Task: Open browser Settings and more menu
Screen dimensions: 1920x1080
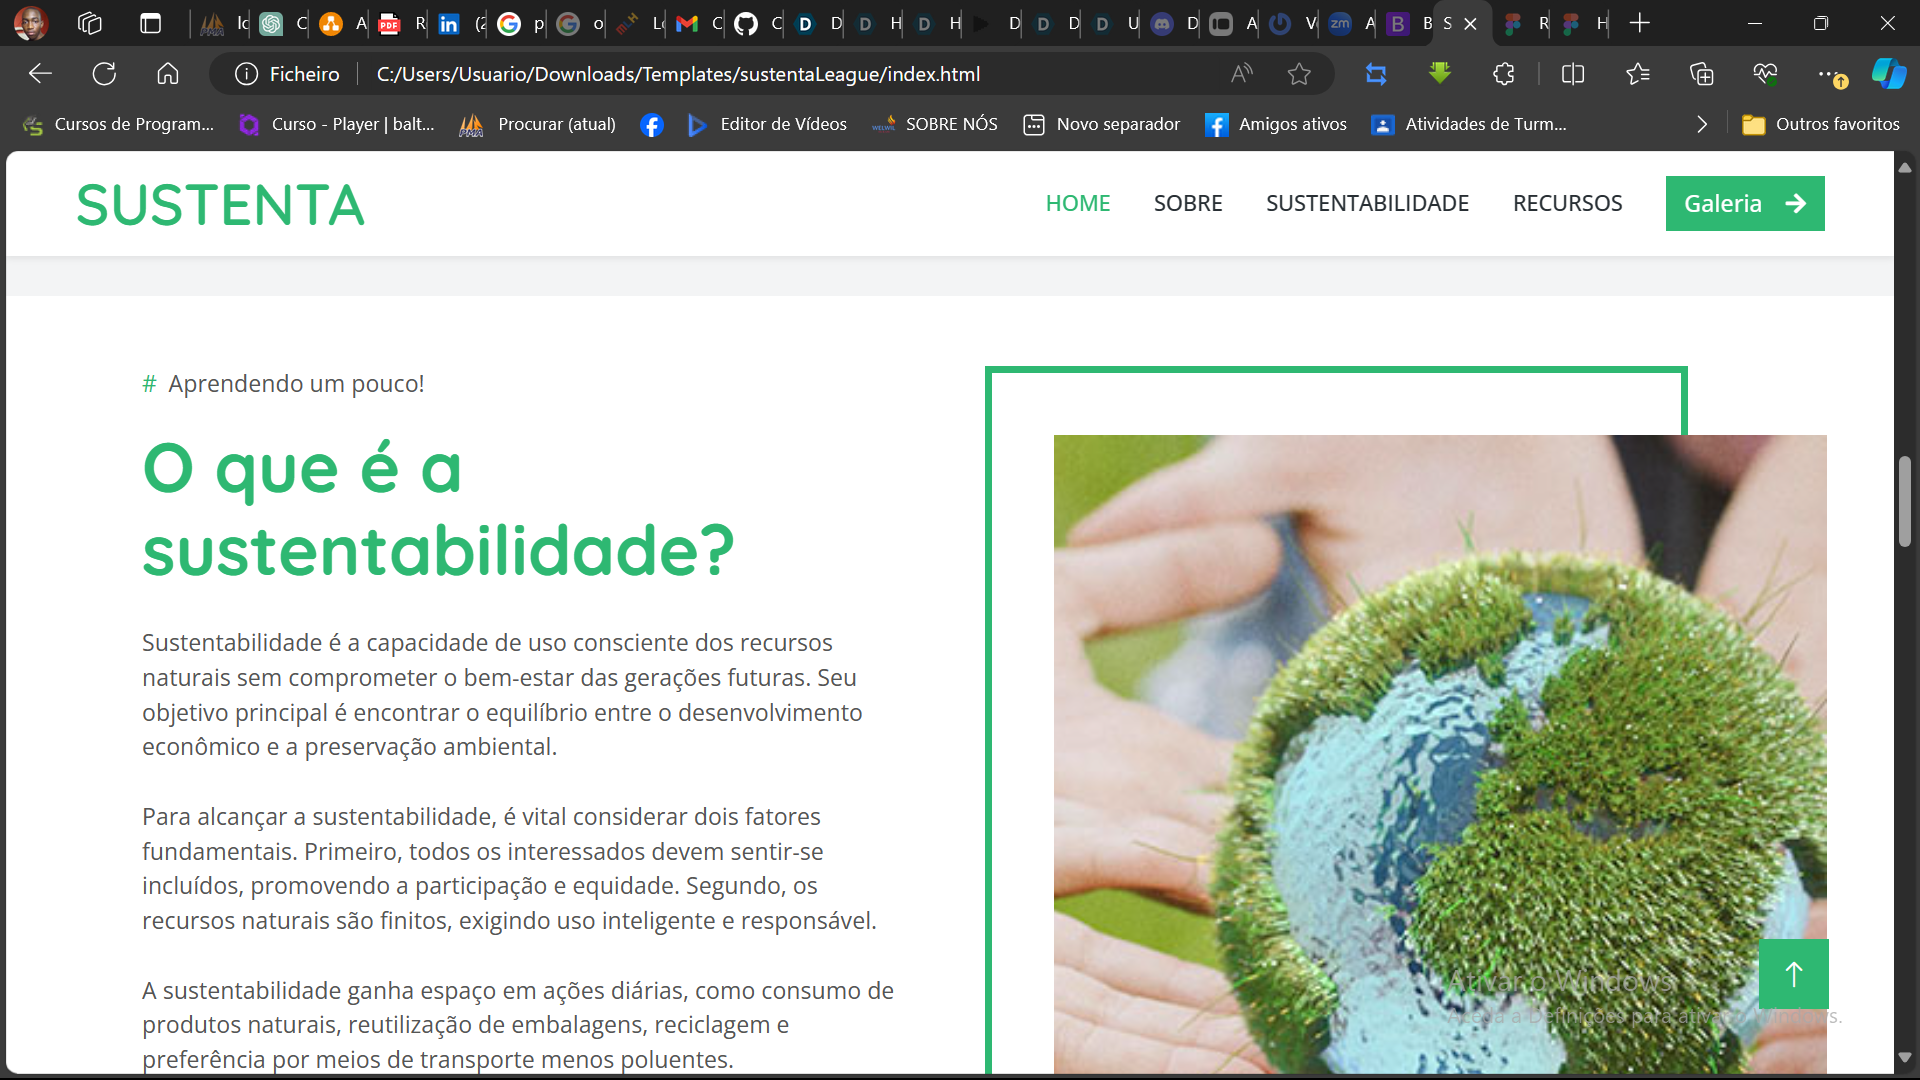Action: click(x=1828, y=74)
